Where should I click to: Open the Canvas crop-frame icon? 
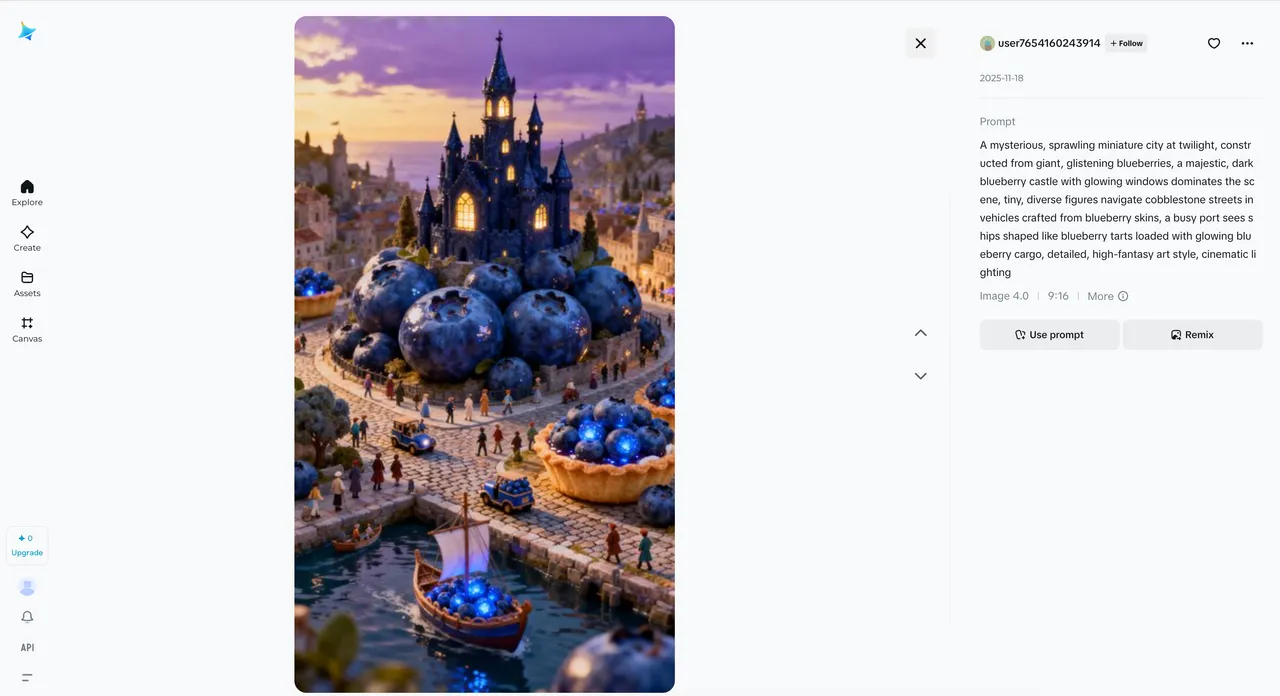tap(27, 323)
